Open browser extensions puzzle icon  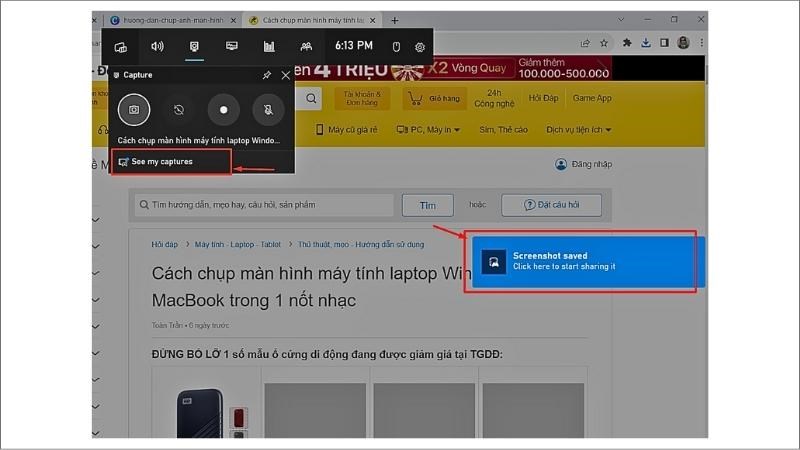(x=627, y=43)
